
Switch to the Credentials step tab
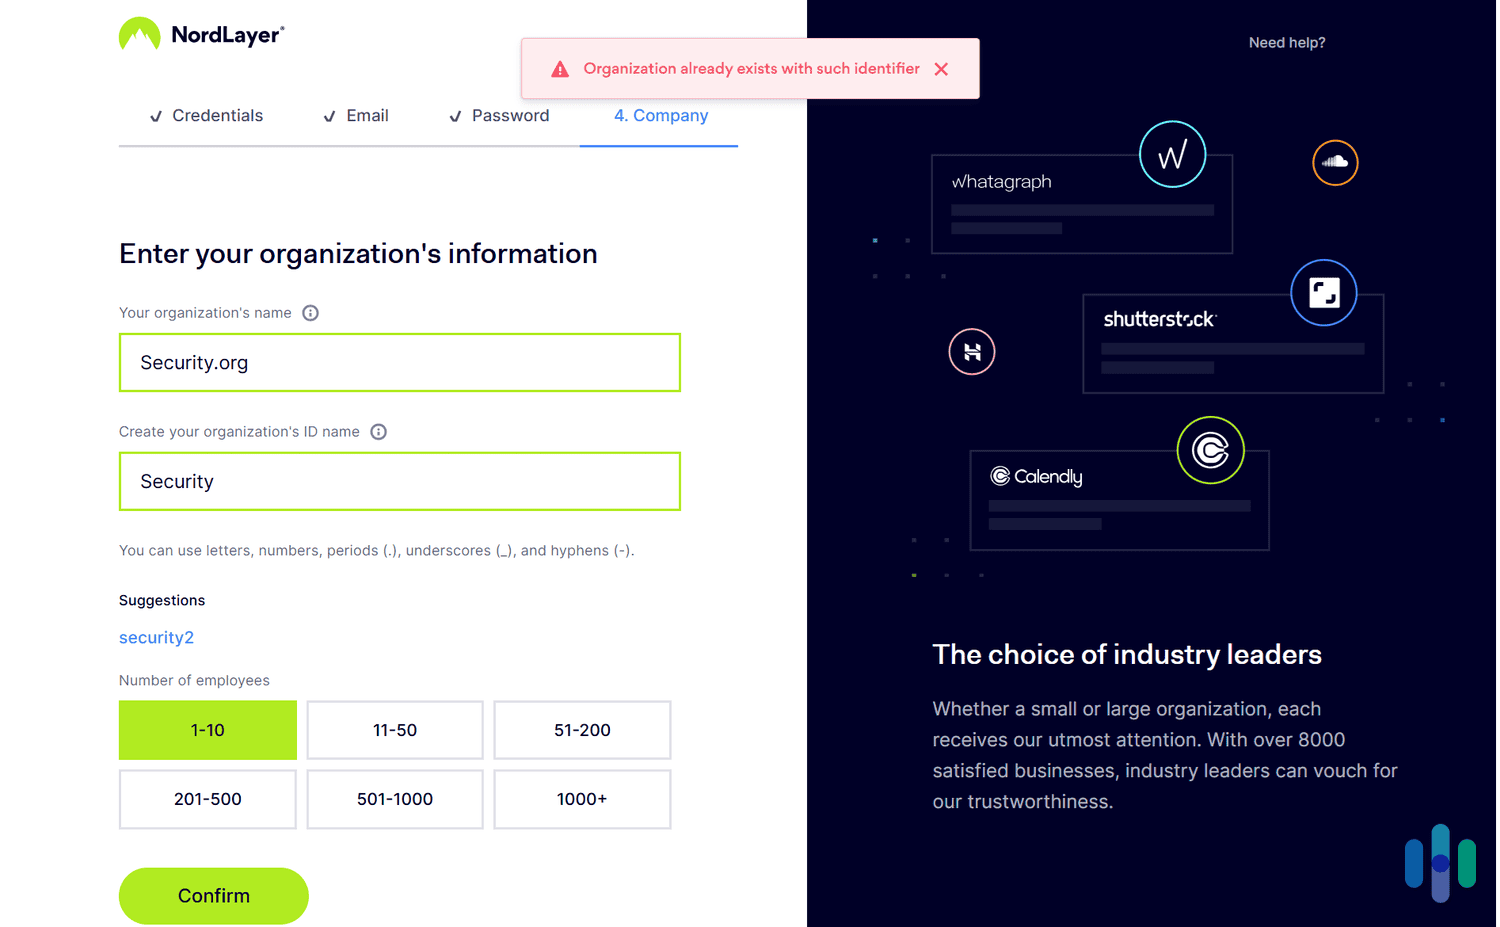[207, 116]
